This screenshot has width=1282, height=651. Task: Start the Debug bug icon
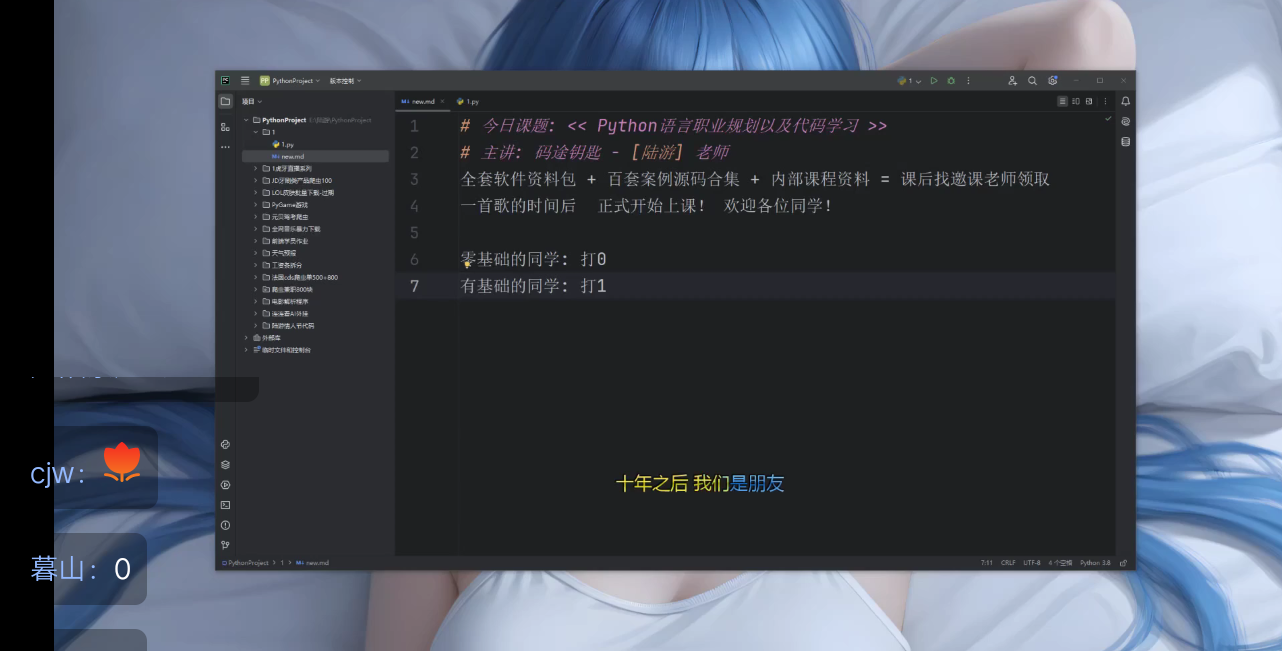951,81
